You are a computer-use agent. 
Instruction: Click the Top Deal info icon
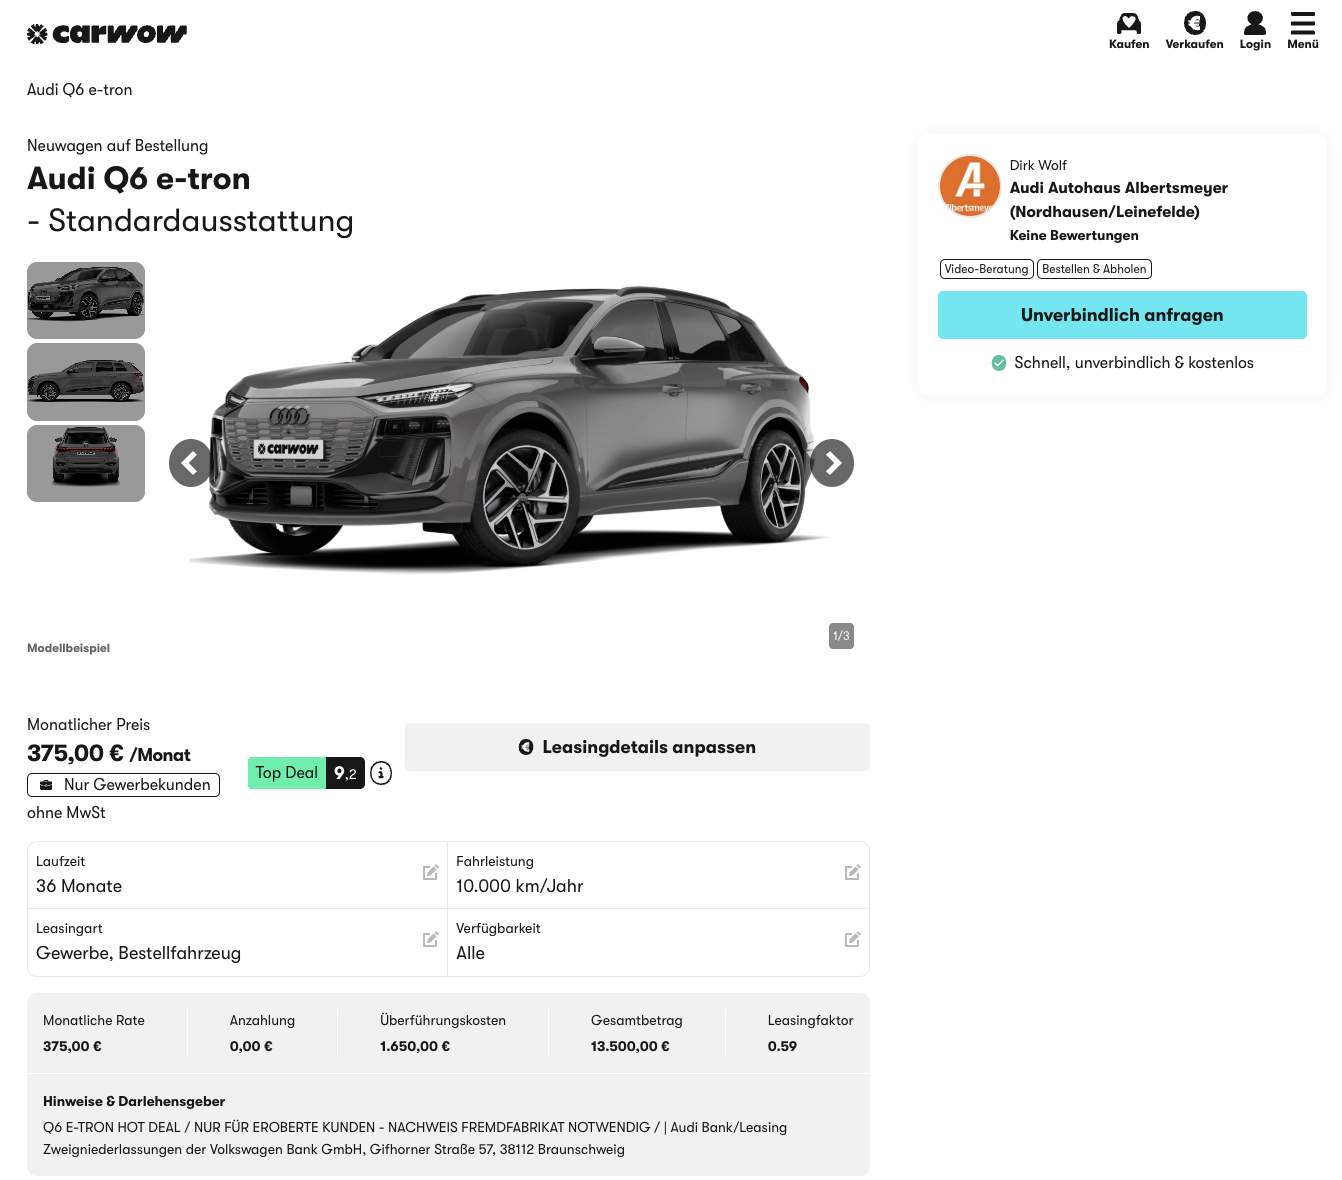381,773
